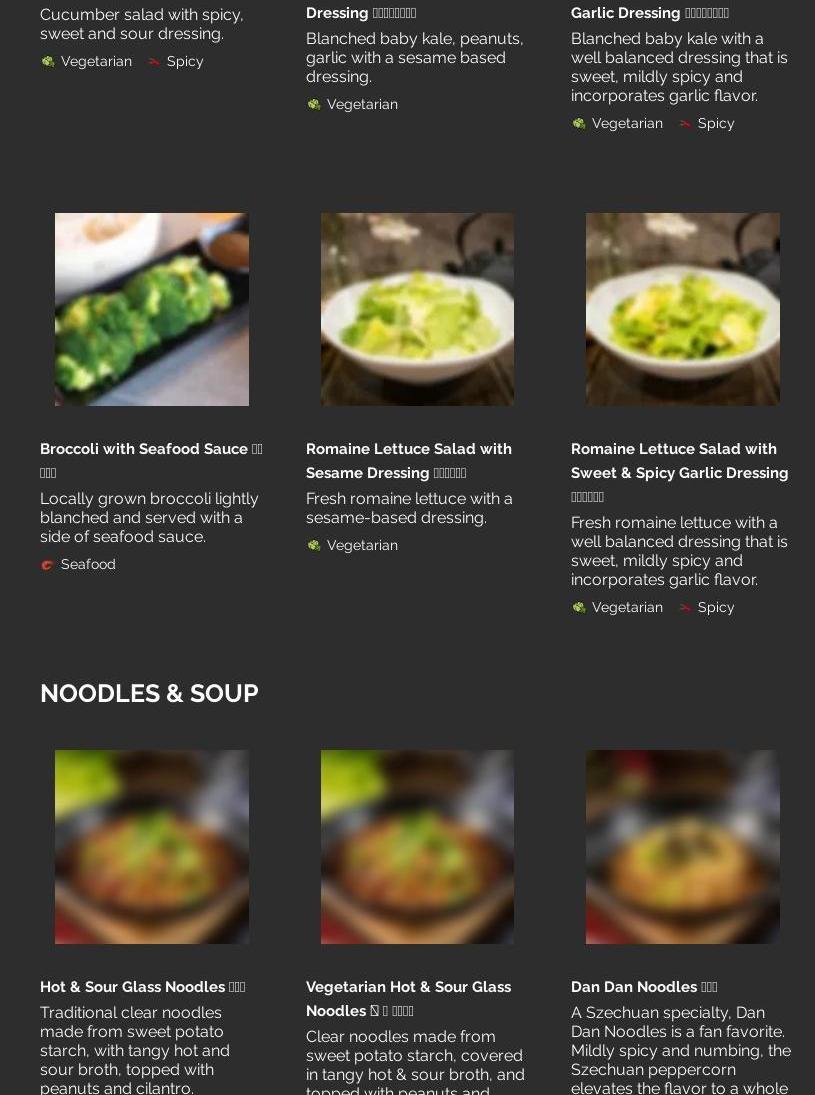This screenshot has width=815, height=1095.
Task: Click vegetarian icon under baby kale sesame dressing
Action: [x=314, y=105]
